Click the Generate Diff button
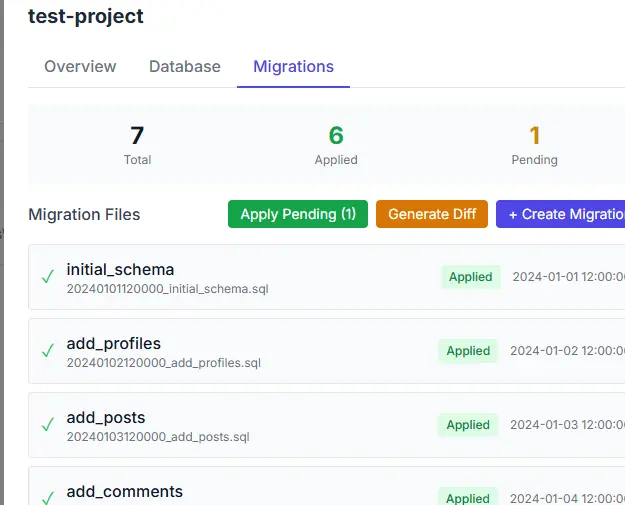The image size is (625, 505). pyautogui.click(x=432, y=214)
